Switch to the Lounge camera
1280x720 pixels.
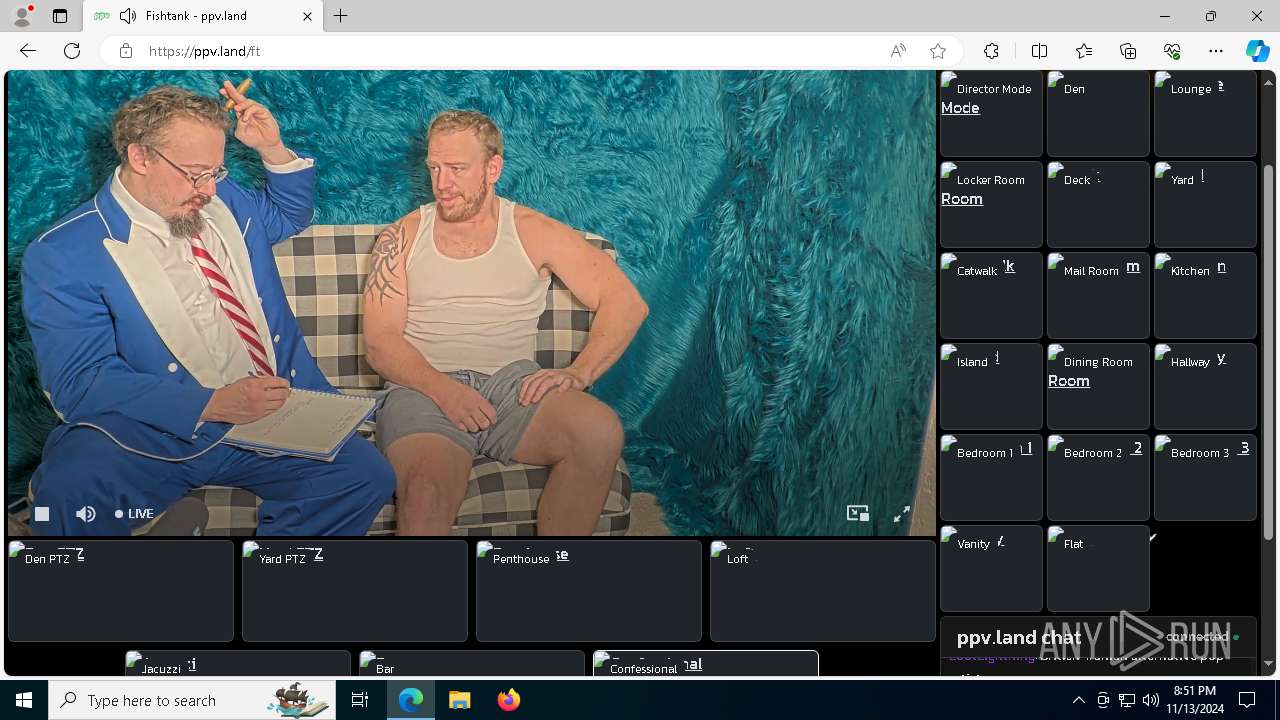point(1205,113)
